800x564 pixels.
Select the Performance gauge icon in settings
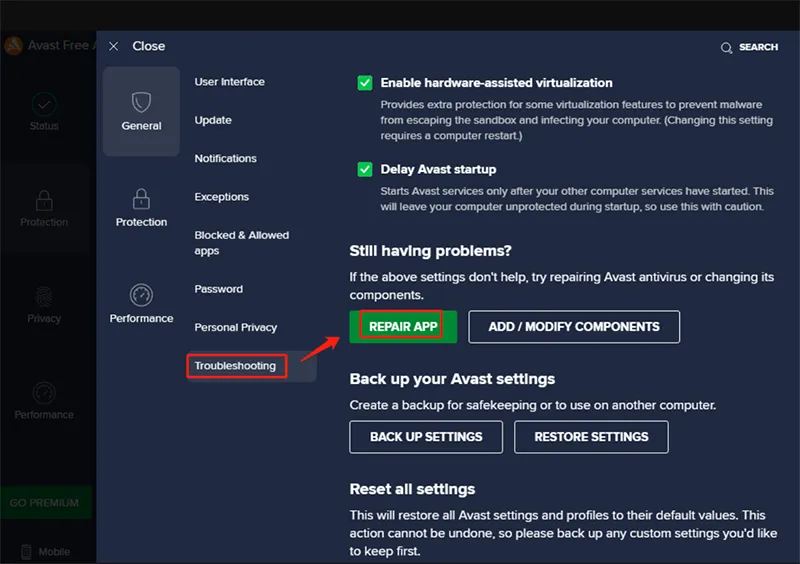tap(141, 295)
